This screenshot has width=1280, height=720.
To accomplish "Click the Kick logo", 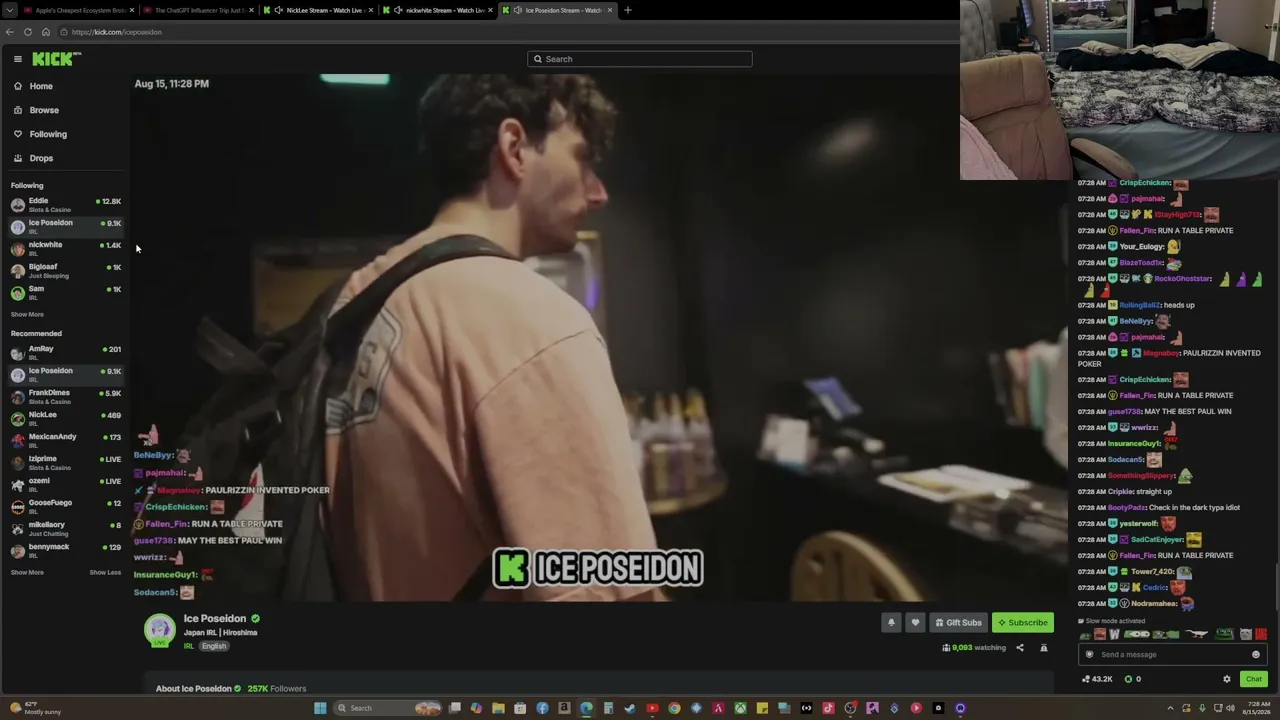I will (x=52, y=59).
